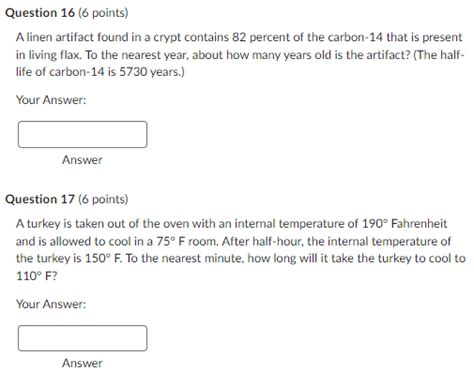474x371 pixels.
Task: Click the '(6 points)' text beside Question 17
Action: pos(103,199)
